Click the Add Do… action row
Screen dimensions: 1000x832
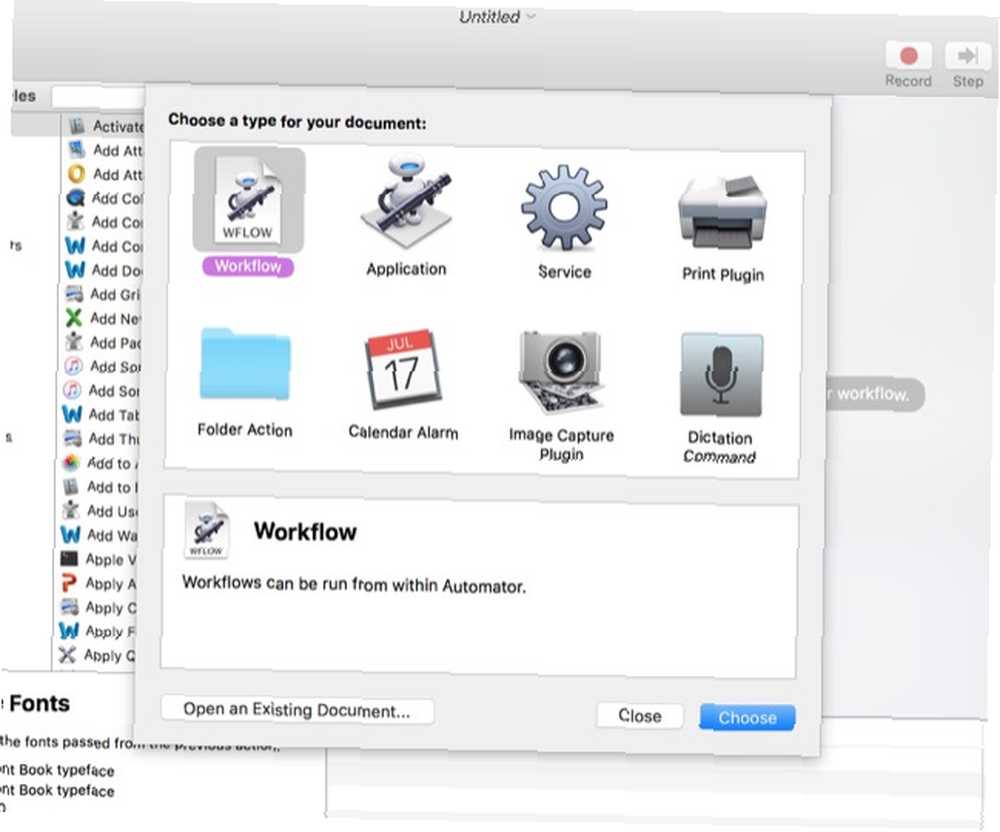click(103, 270)
